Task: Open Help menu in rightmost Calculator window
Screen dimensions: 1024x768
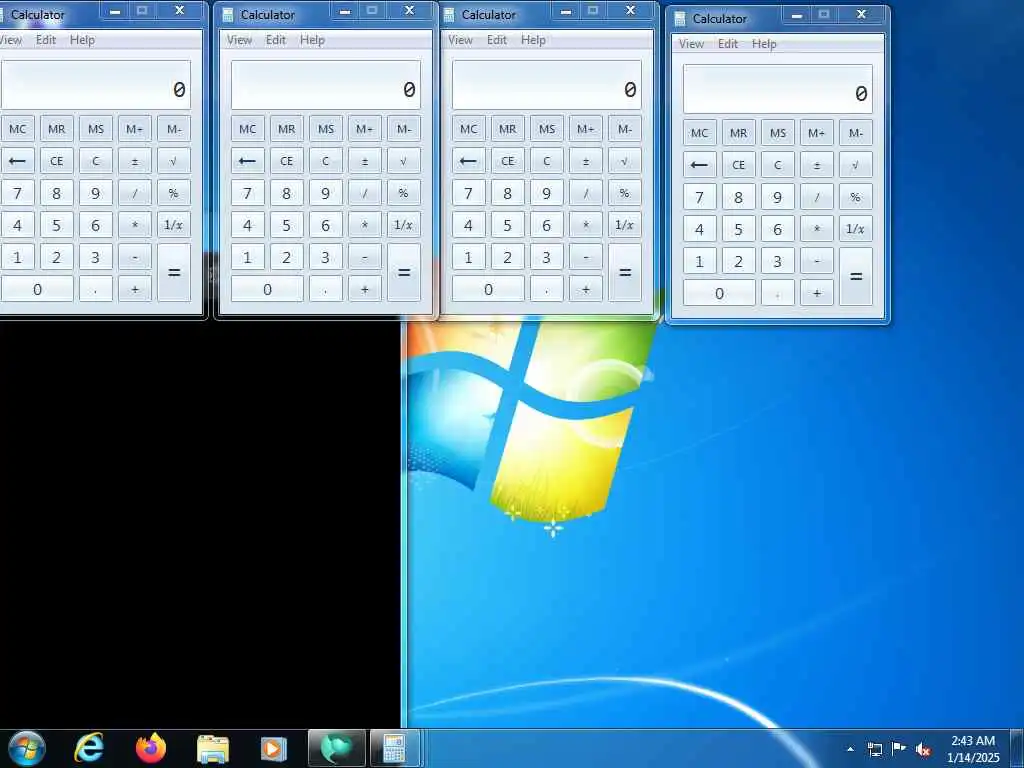Action: coord(764,44)
